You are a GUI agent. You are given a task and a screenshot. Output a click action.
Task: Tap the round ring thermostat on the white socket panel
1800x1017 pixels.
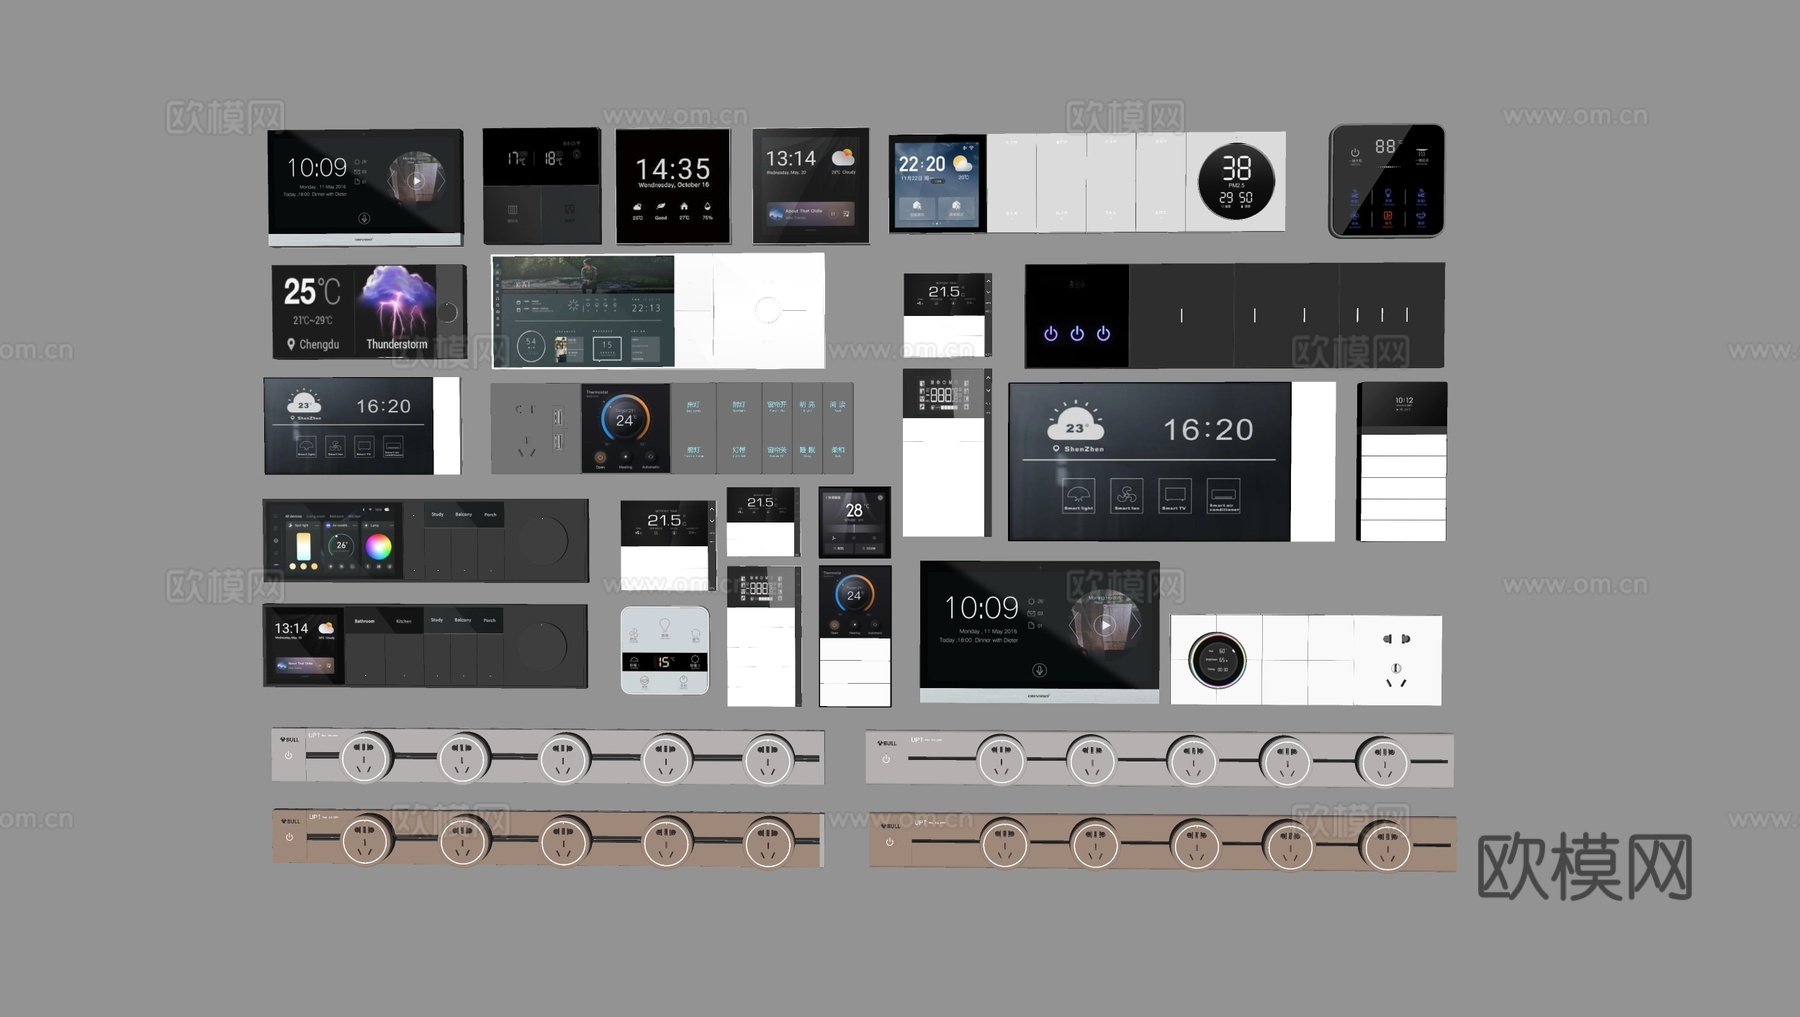tap(1217, 660)
